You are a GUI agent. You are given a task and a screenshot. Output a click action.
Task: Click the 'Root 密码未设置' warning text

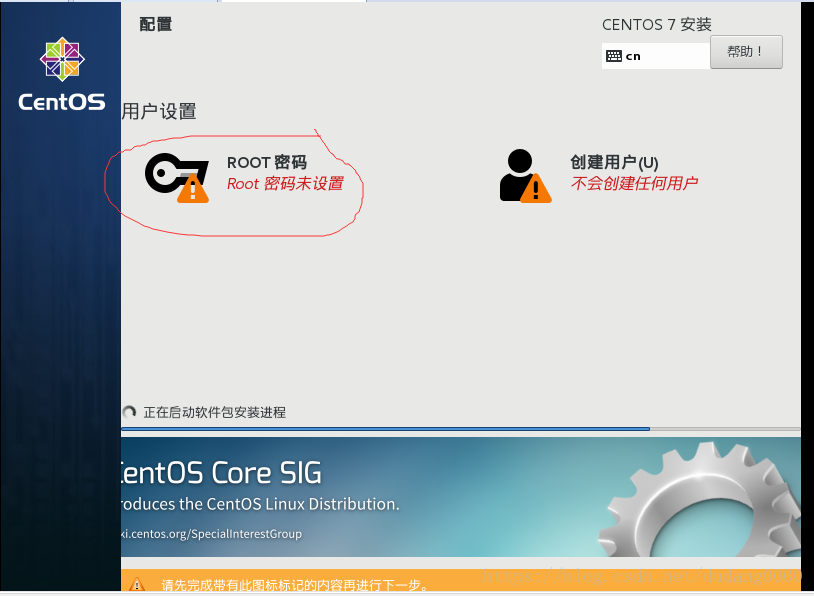coord(285,183)
